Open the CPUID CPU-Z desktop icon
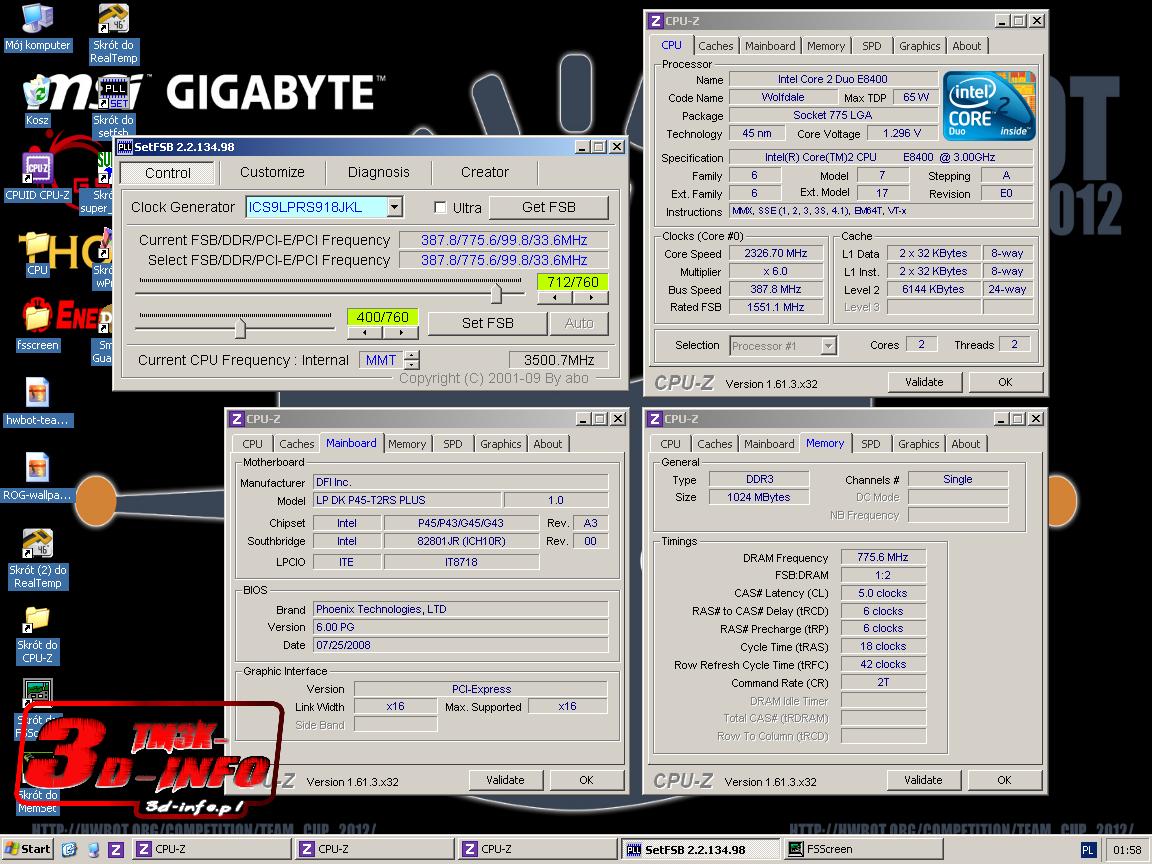The height and width of the screenshot is (864, 1152). (x=37, y=176)
